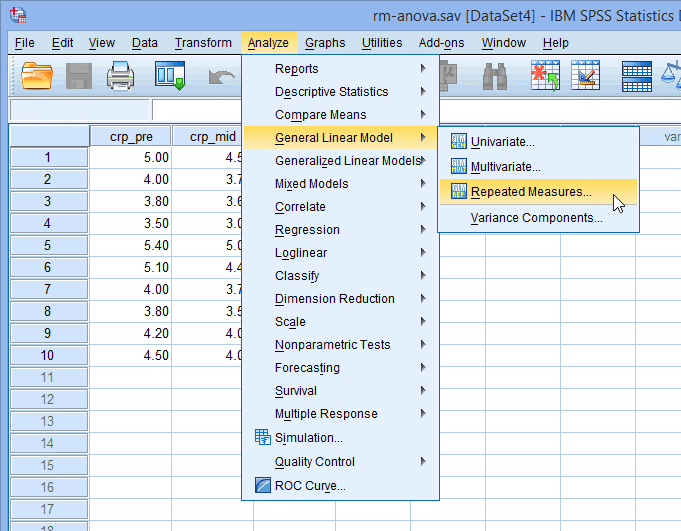Click the Insert Cases toolbar icon
Image resolution: width=681 pixels, height=531 pixels.
(x=545, y=76)
